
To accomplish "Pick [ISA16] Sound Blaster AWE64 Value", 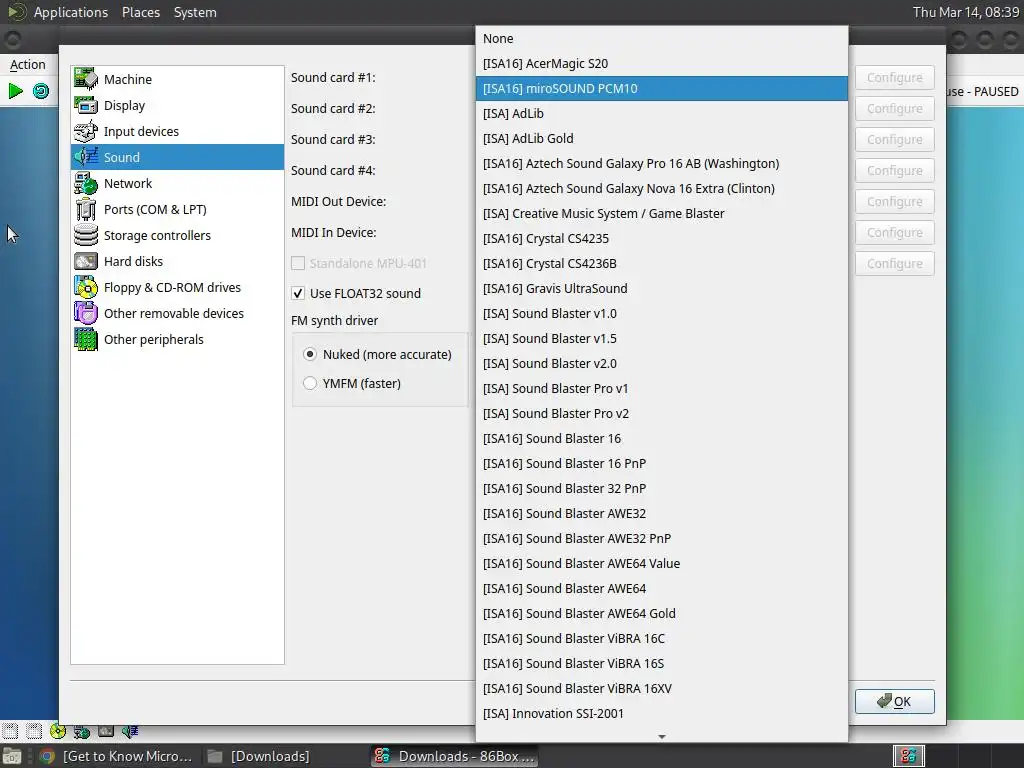I will point(662,563).
